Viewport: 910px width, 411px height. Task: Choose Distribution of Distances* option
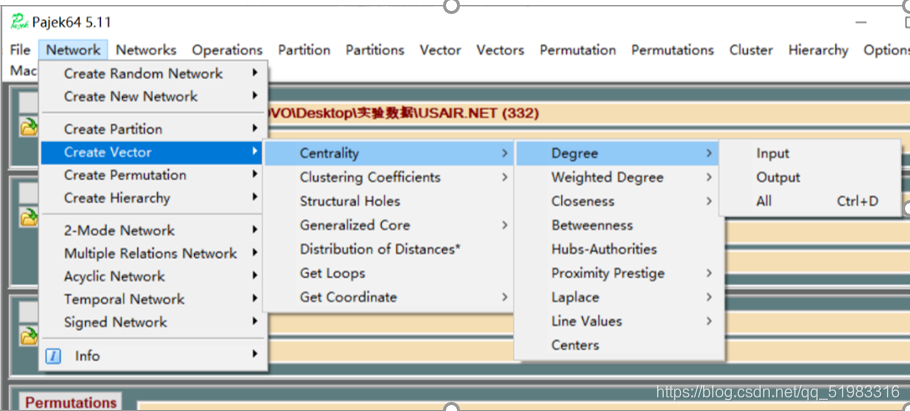click(x=389, y=249)
